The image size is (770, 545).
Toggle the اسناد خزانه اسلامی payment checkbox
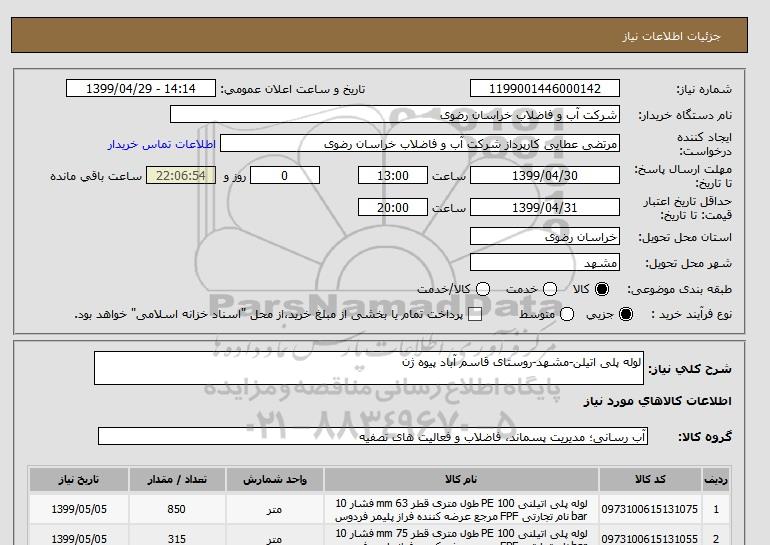(x=475, y=315)
